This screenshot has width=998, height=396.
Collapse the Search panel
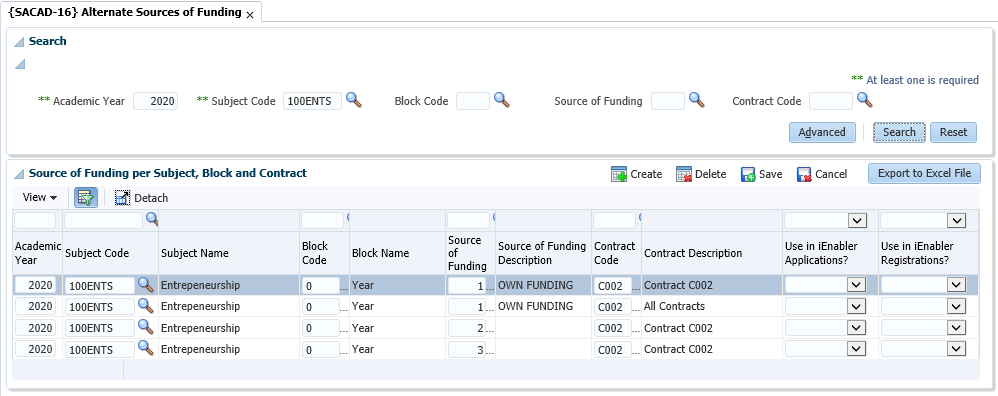tap(18, 42)
